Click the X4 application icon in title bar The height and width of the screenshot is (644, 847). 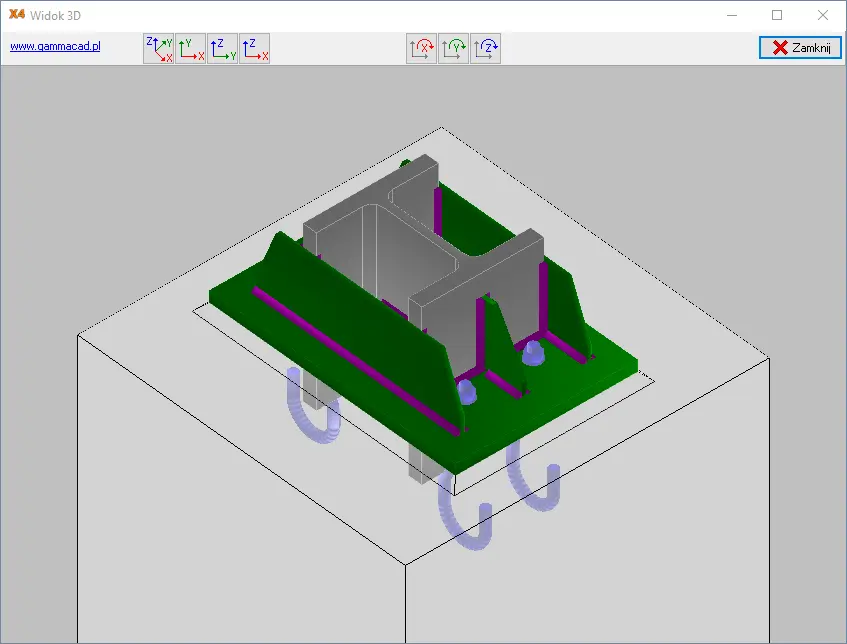(x=16, y=15)
